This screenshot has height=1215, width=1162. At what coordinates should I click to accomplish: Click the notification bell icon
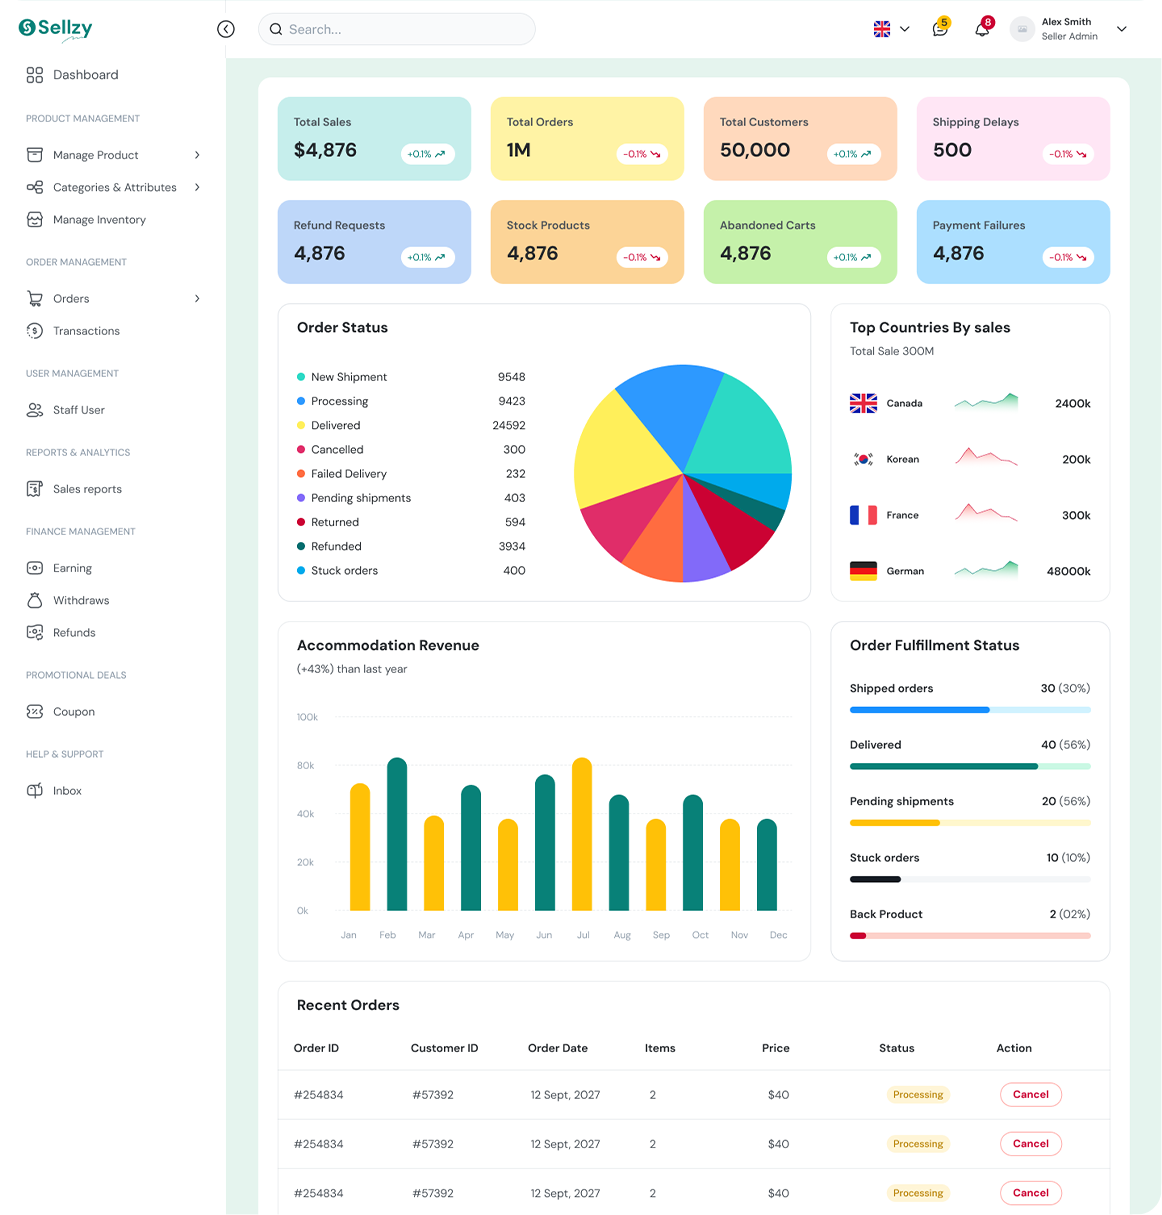click(x=982, y=30)
